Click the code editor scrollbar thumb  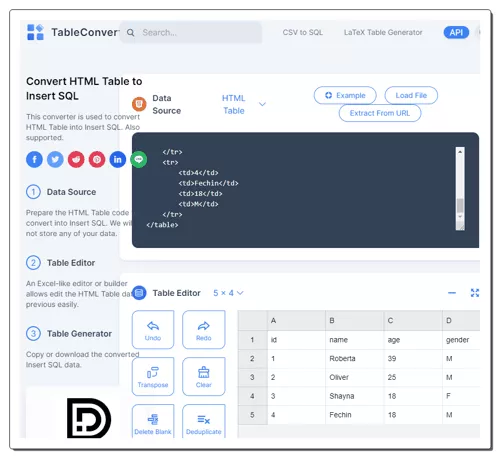[460, 205]
